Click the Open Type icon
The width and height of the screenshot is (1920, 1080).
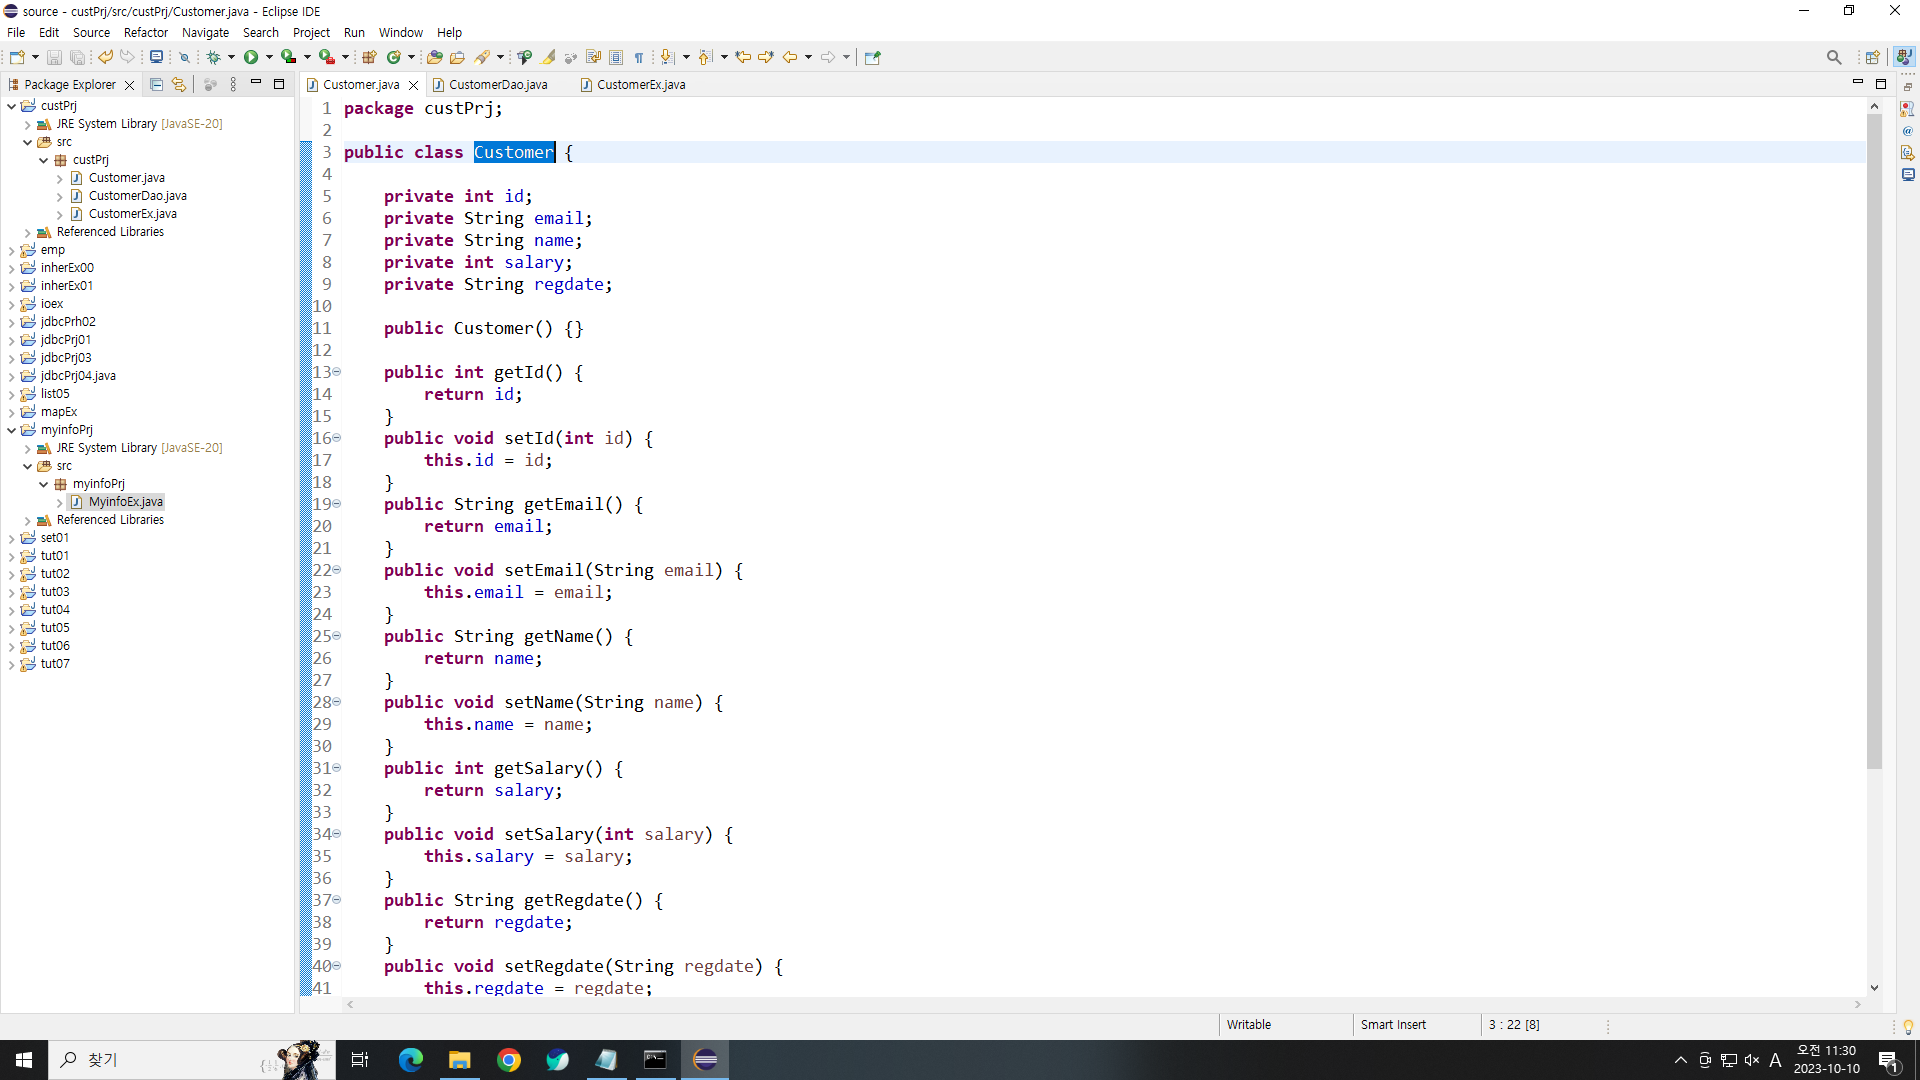[x=434, y=57]
